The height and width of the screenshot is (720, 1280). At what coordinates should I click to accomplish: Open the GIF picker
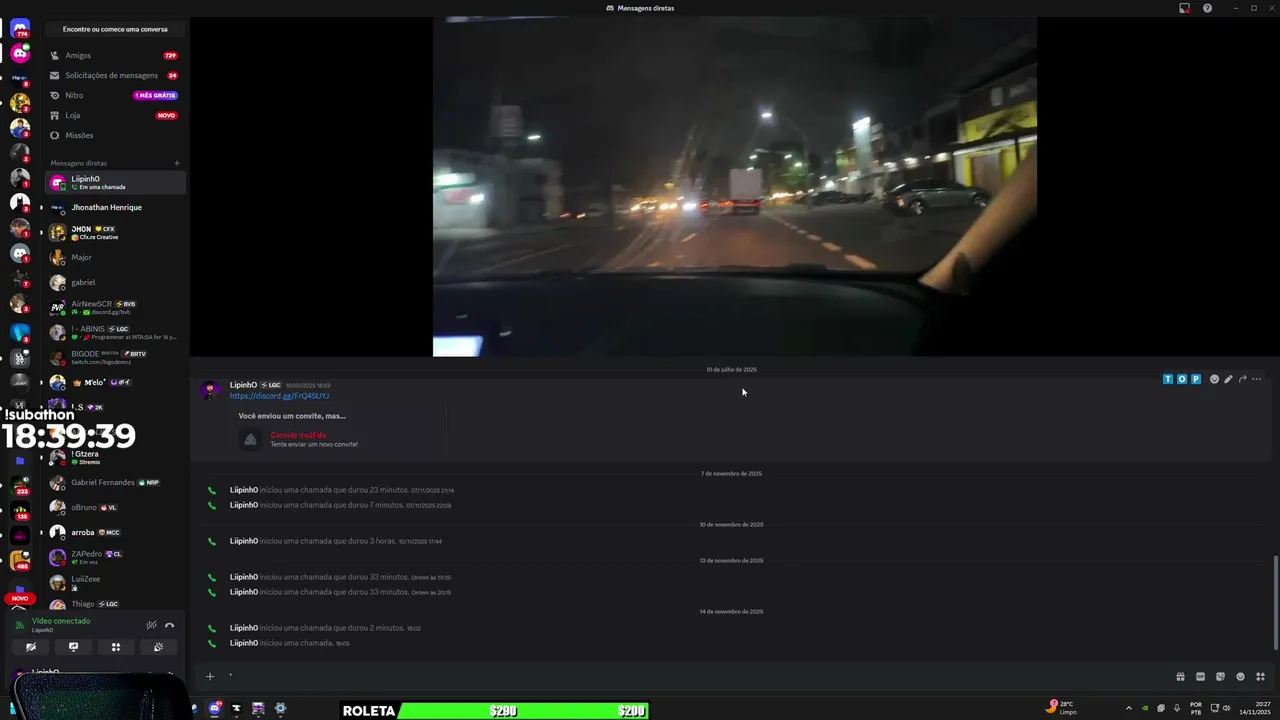(1200, 677)
